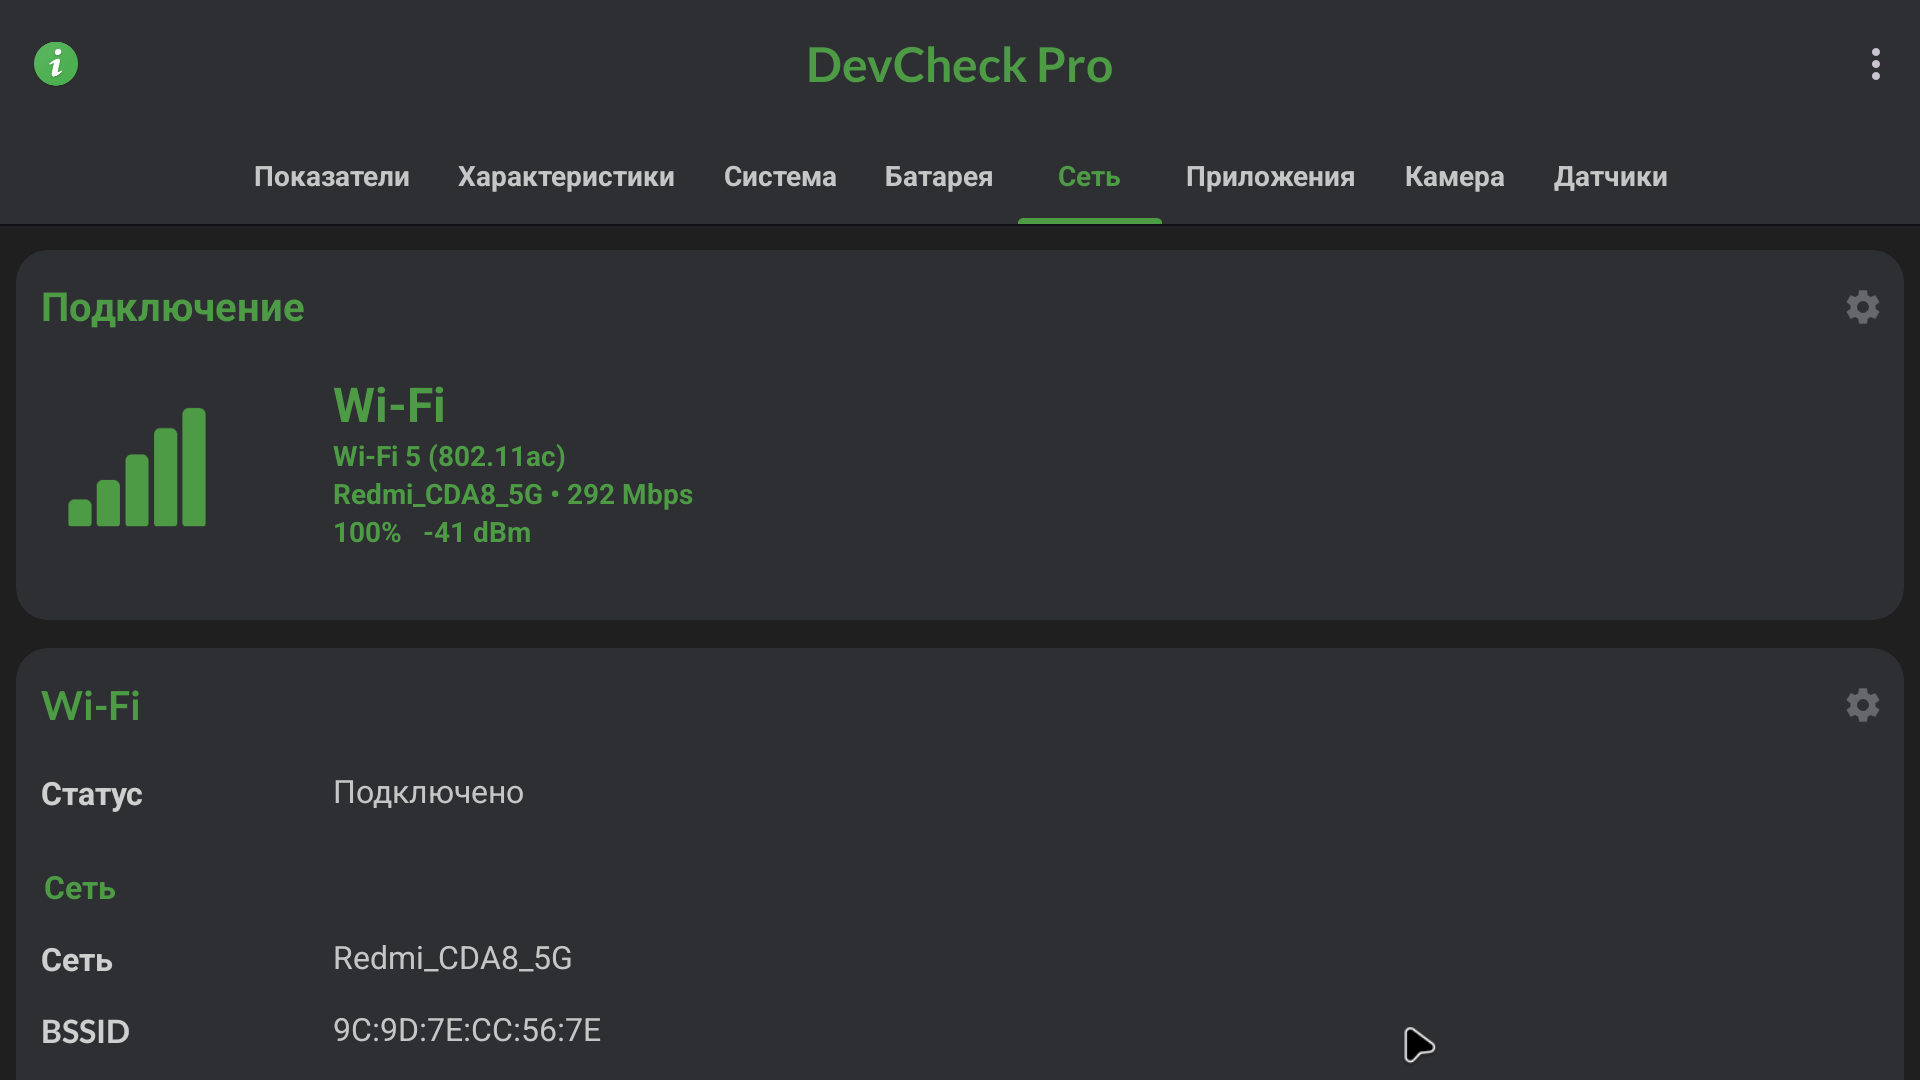
Task: Switch to the Датчики tab
Action: (1610, 177)
